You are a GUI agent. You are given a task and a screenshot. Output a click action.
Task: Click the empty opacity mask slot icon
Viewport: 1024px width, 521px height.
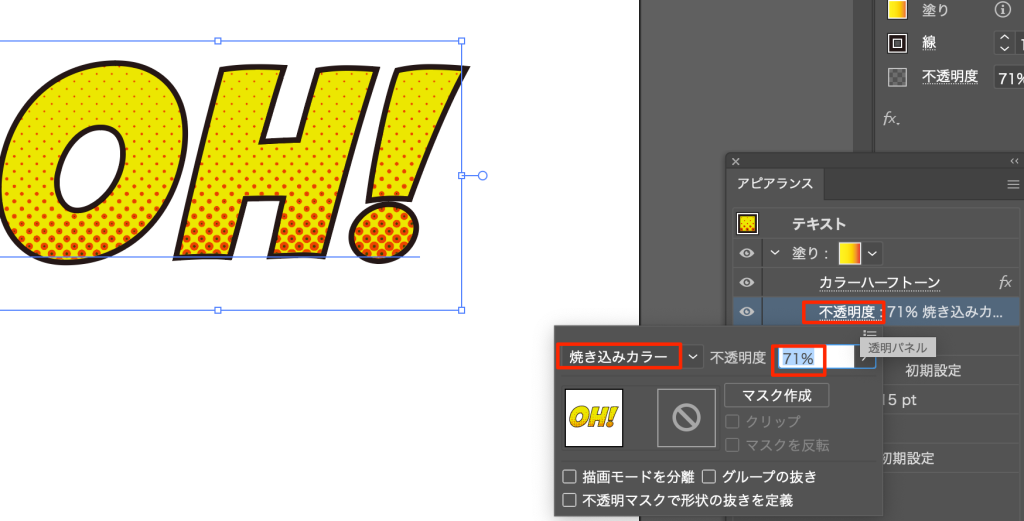[x=686, y=417]
